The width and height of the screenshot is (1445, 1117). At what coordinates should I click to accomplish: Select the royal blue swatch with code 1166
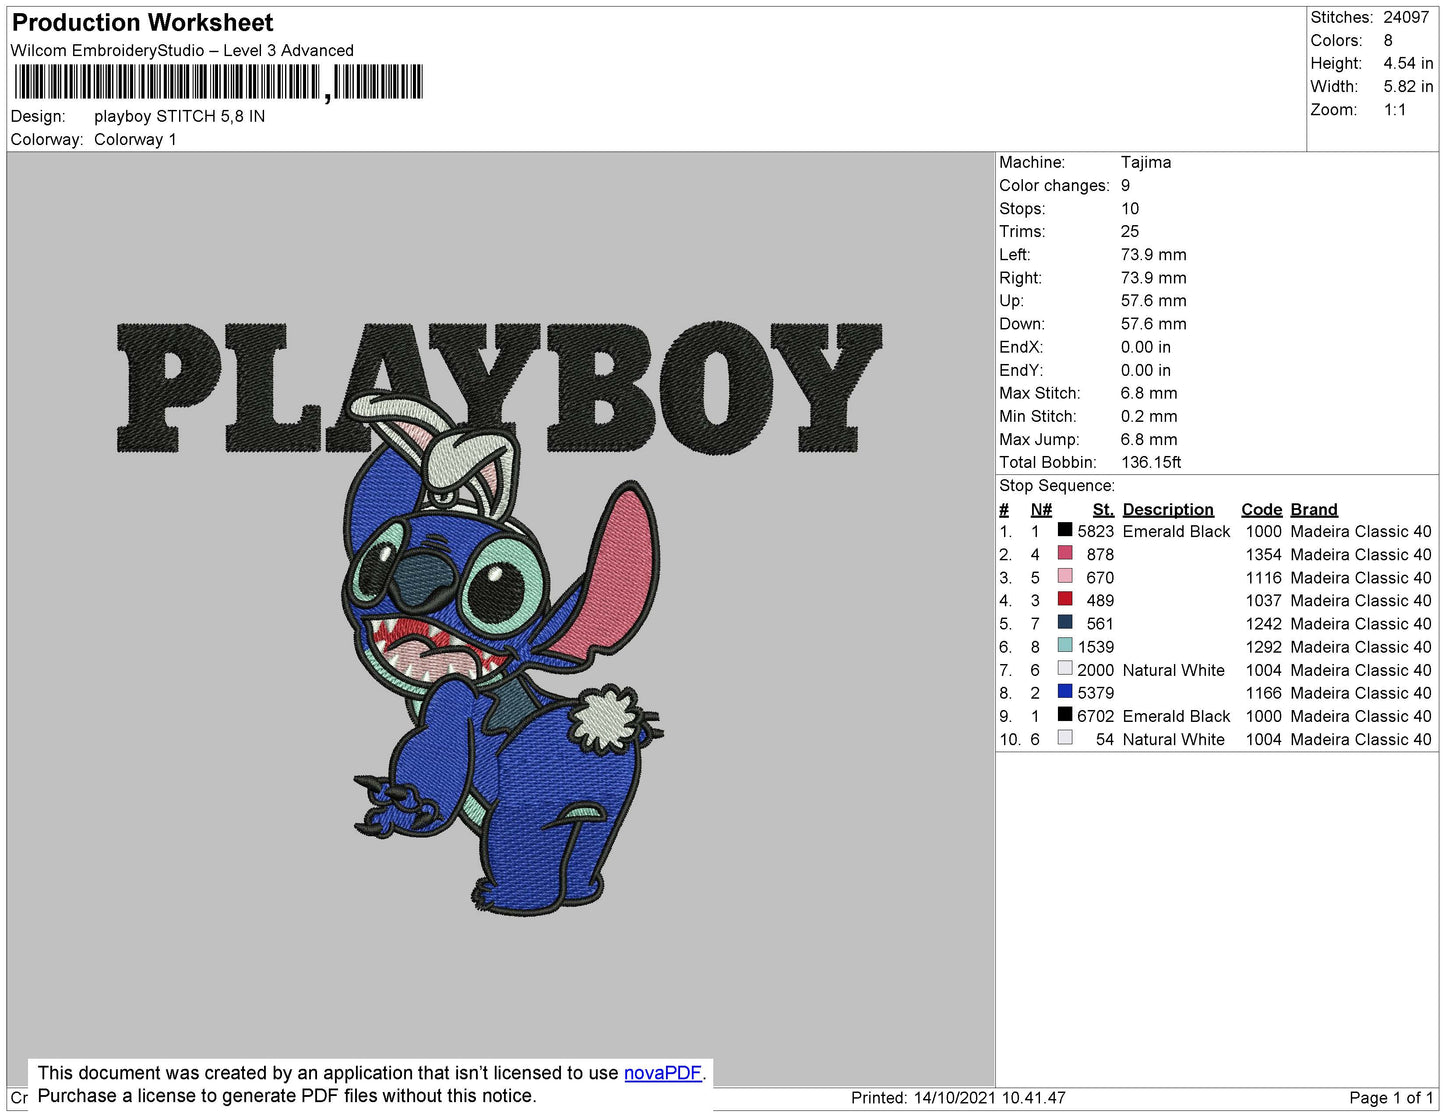[1065, 691]
